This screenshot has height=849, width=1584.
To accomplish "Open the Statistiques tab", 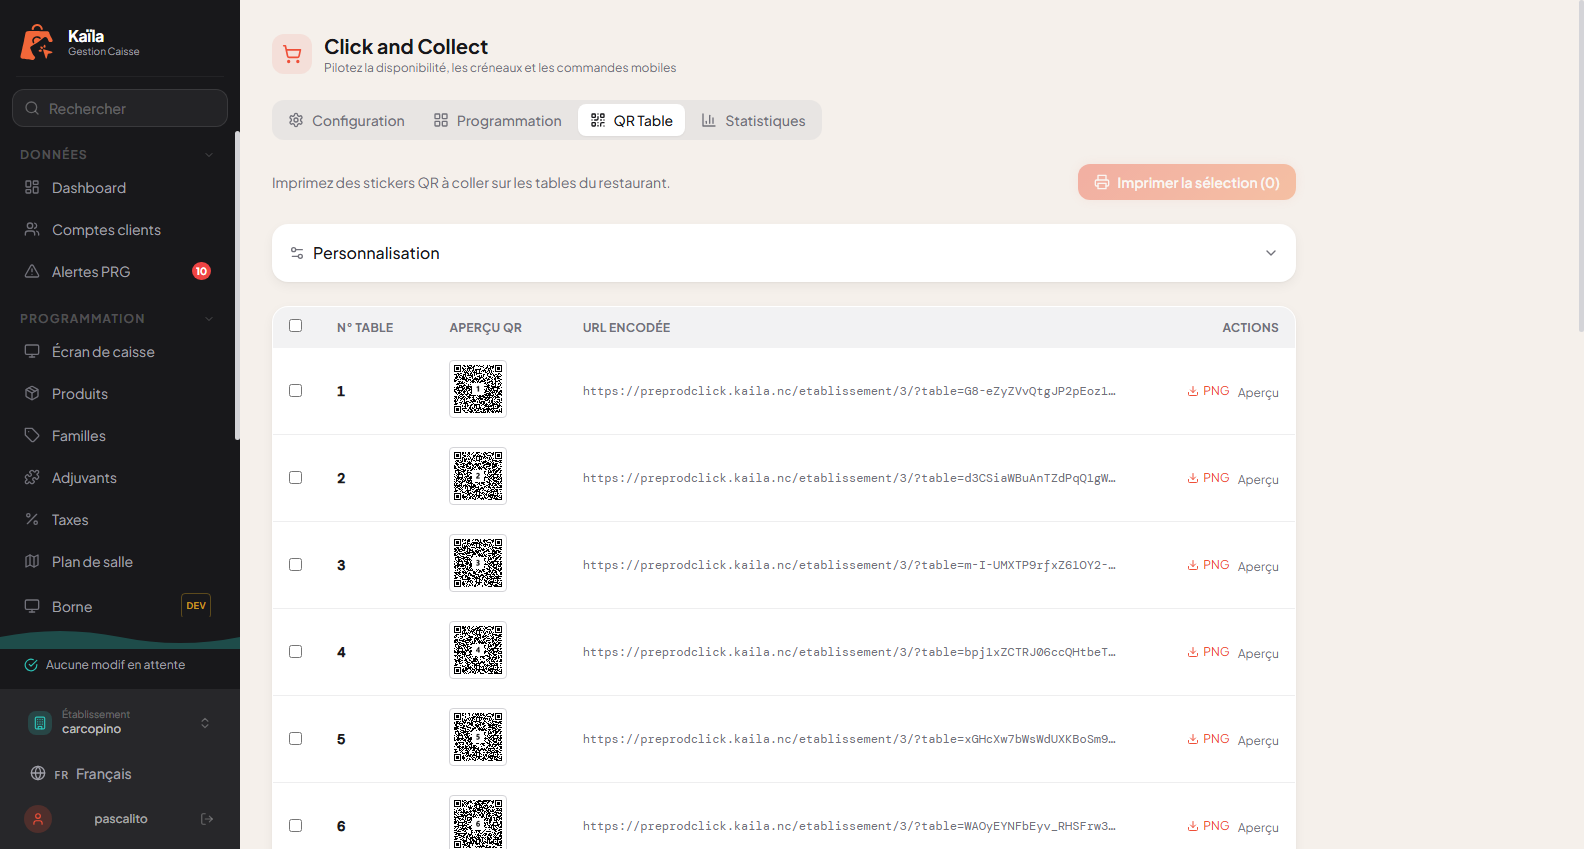I will coord(753,120).
